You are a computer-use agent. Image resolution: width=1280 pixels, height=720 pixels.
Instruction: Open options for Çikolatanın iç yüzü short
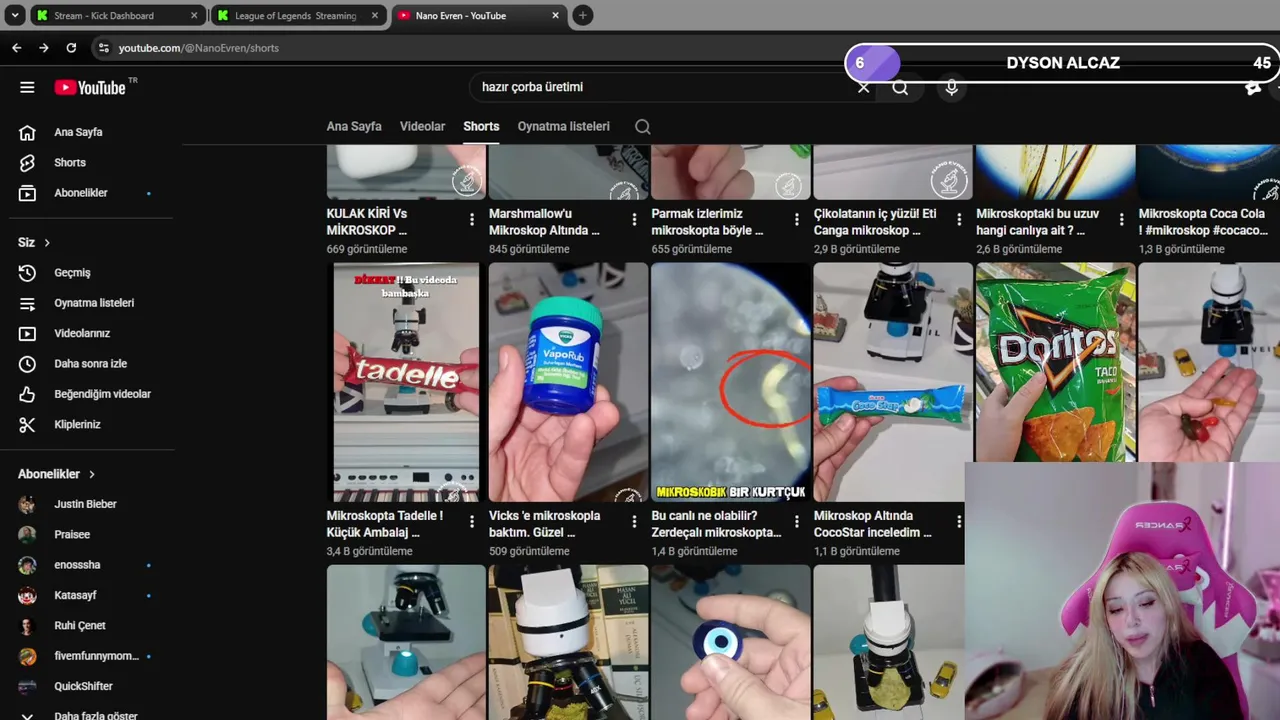[x=959, y=219]
